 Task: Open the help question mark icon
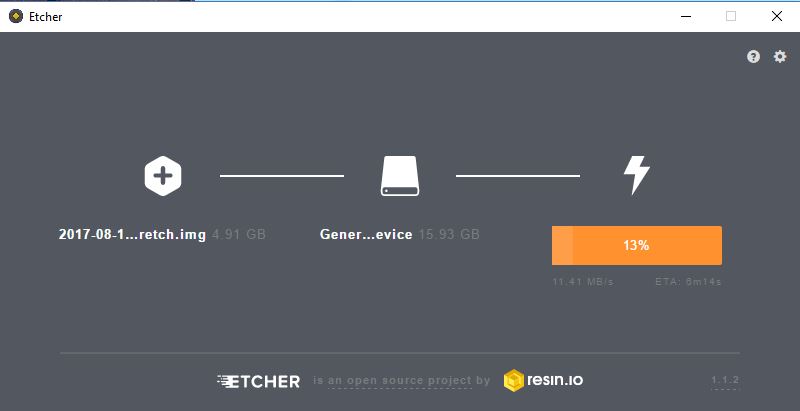(753, 57)
